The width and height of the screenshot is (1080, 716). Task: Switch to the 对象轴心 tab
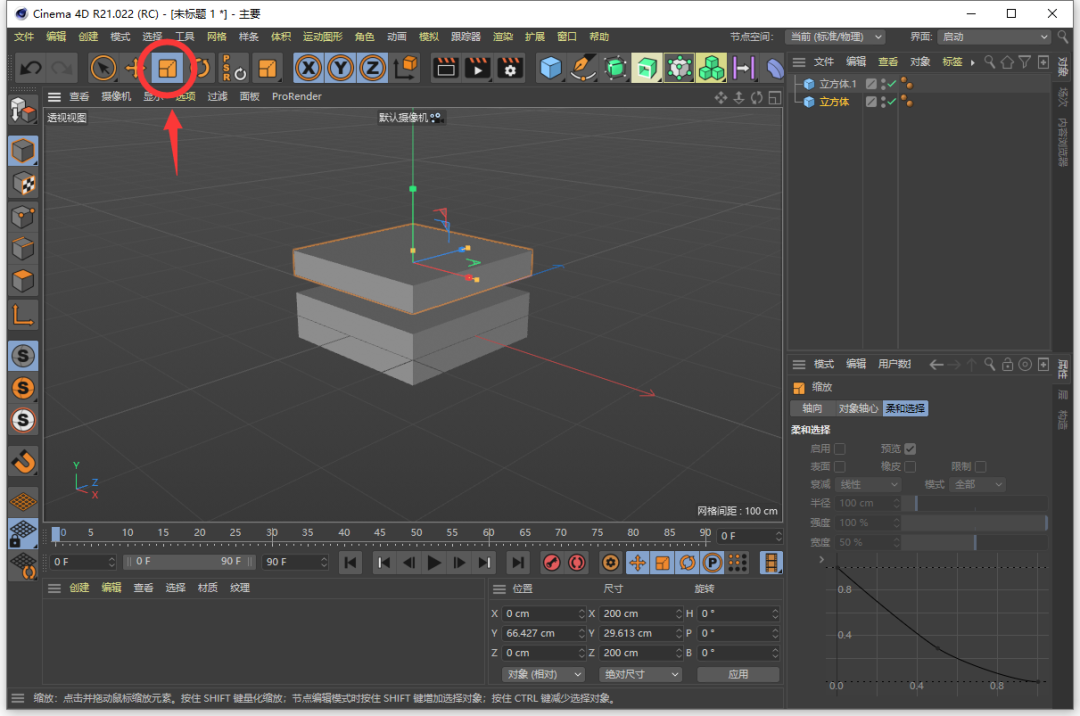click(x=858, y=408)
